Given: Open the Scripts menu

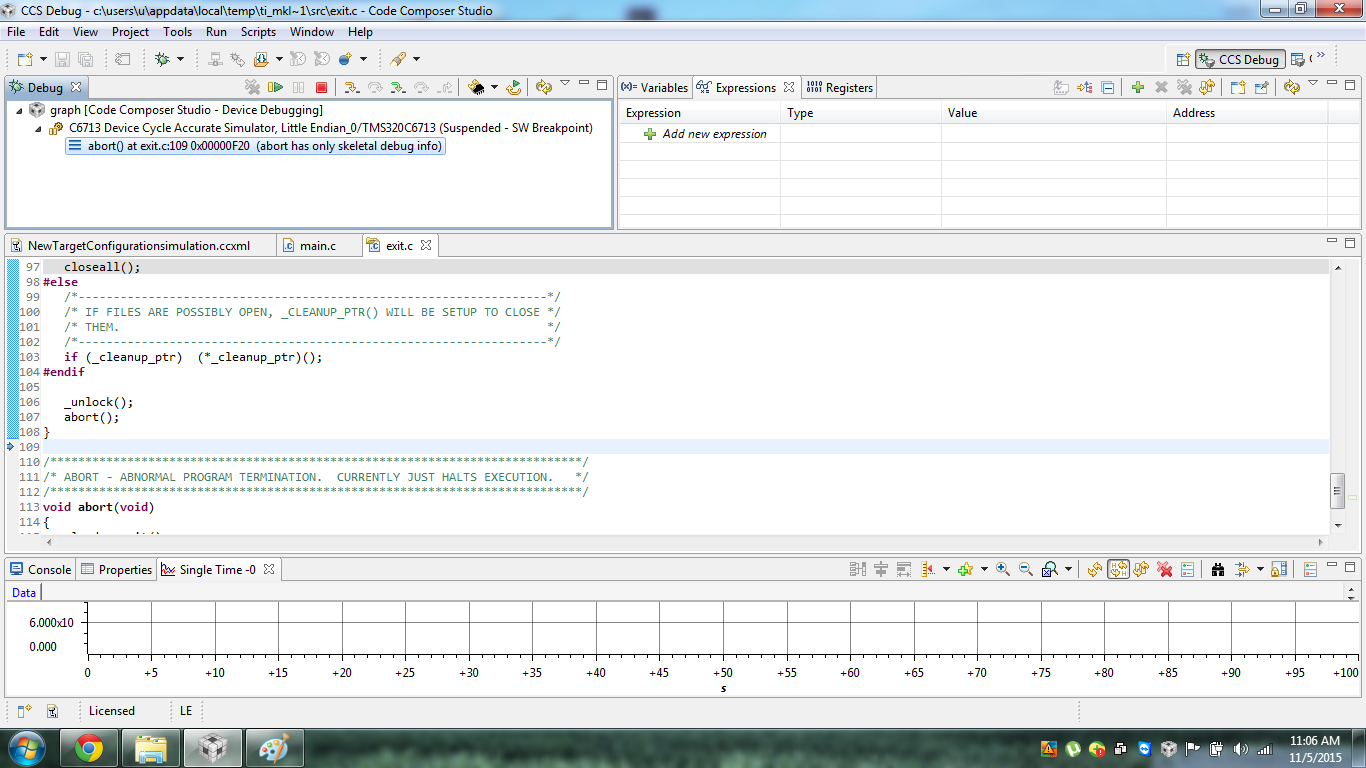Looking at the screenshot, I should coord(258,32).
